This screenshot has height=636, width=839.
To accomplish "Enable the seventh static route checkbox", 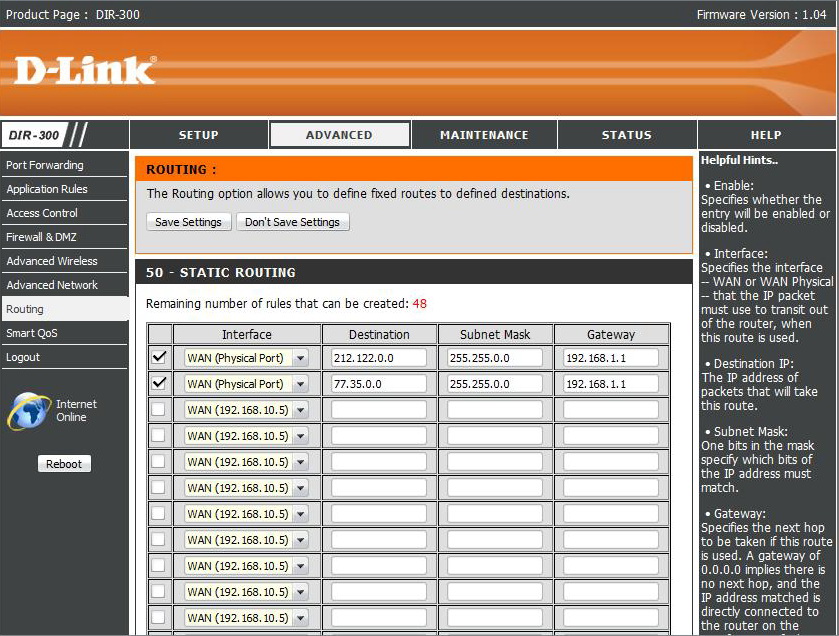I will point(159,514).
